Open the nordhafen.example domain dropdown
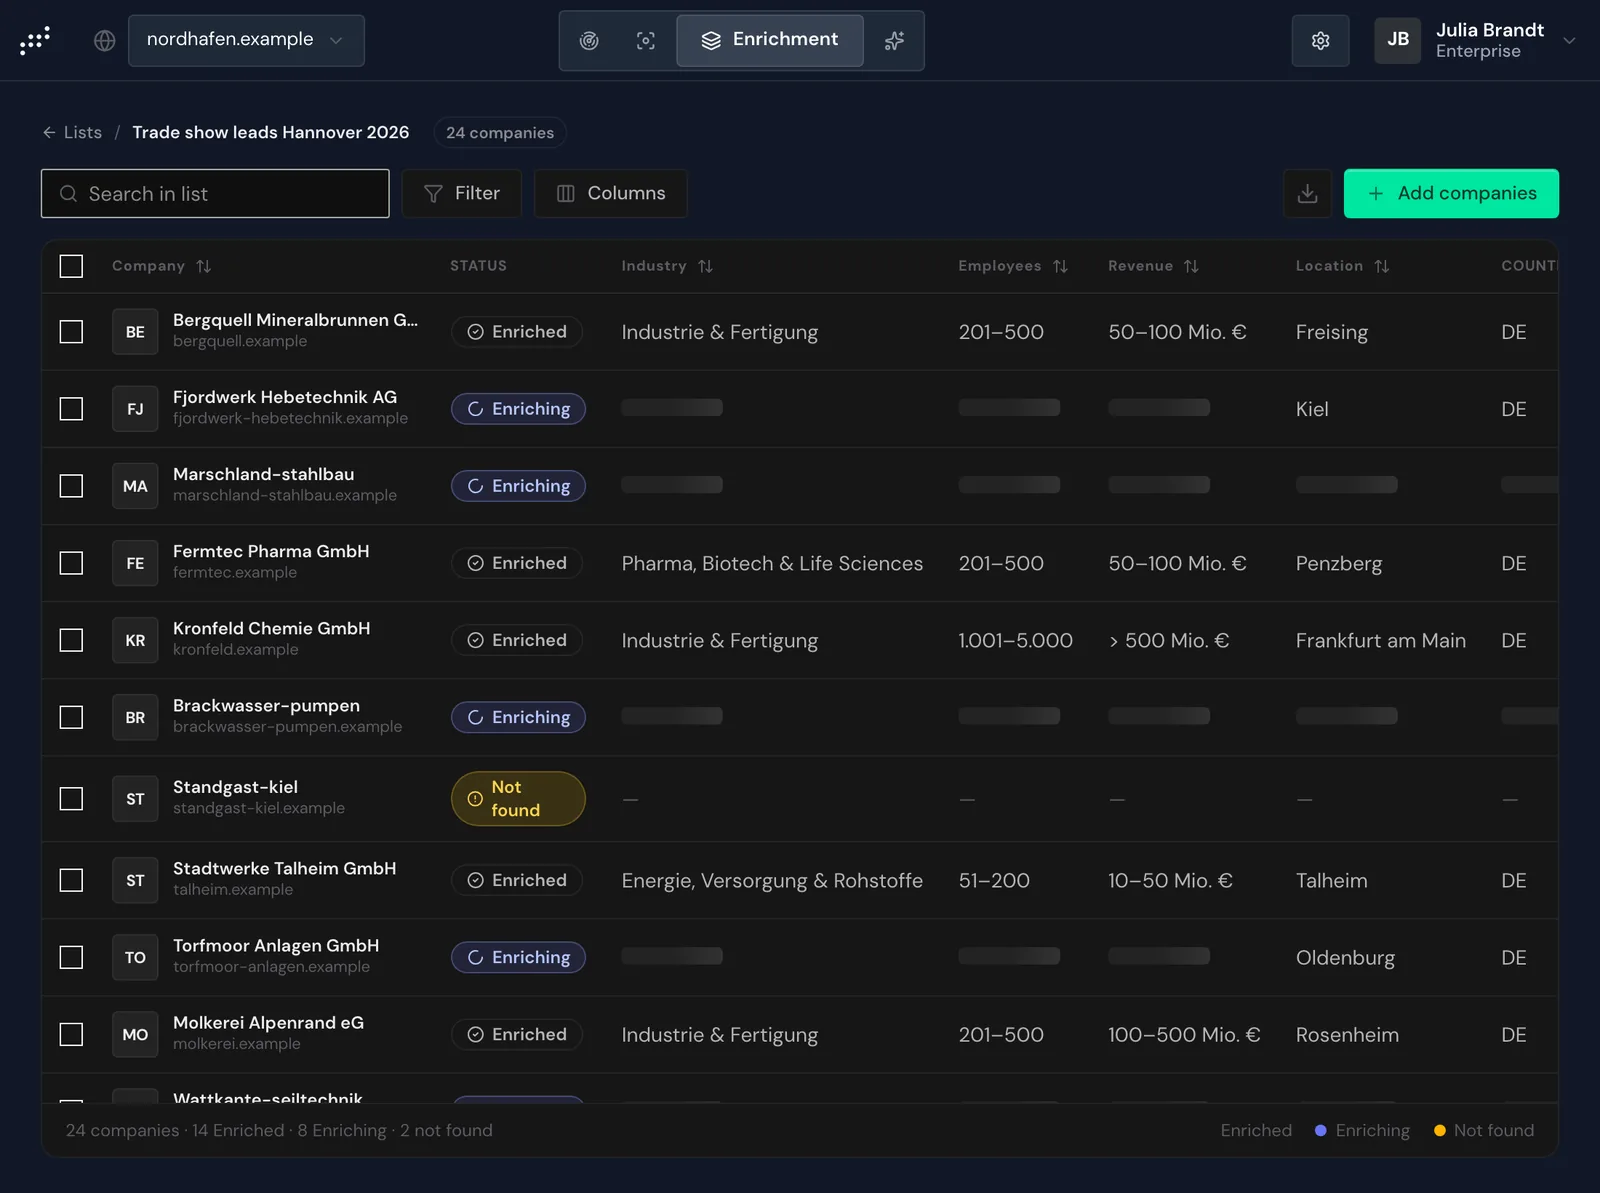The image size is (1600, 1193). 246,40
